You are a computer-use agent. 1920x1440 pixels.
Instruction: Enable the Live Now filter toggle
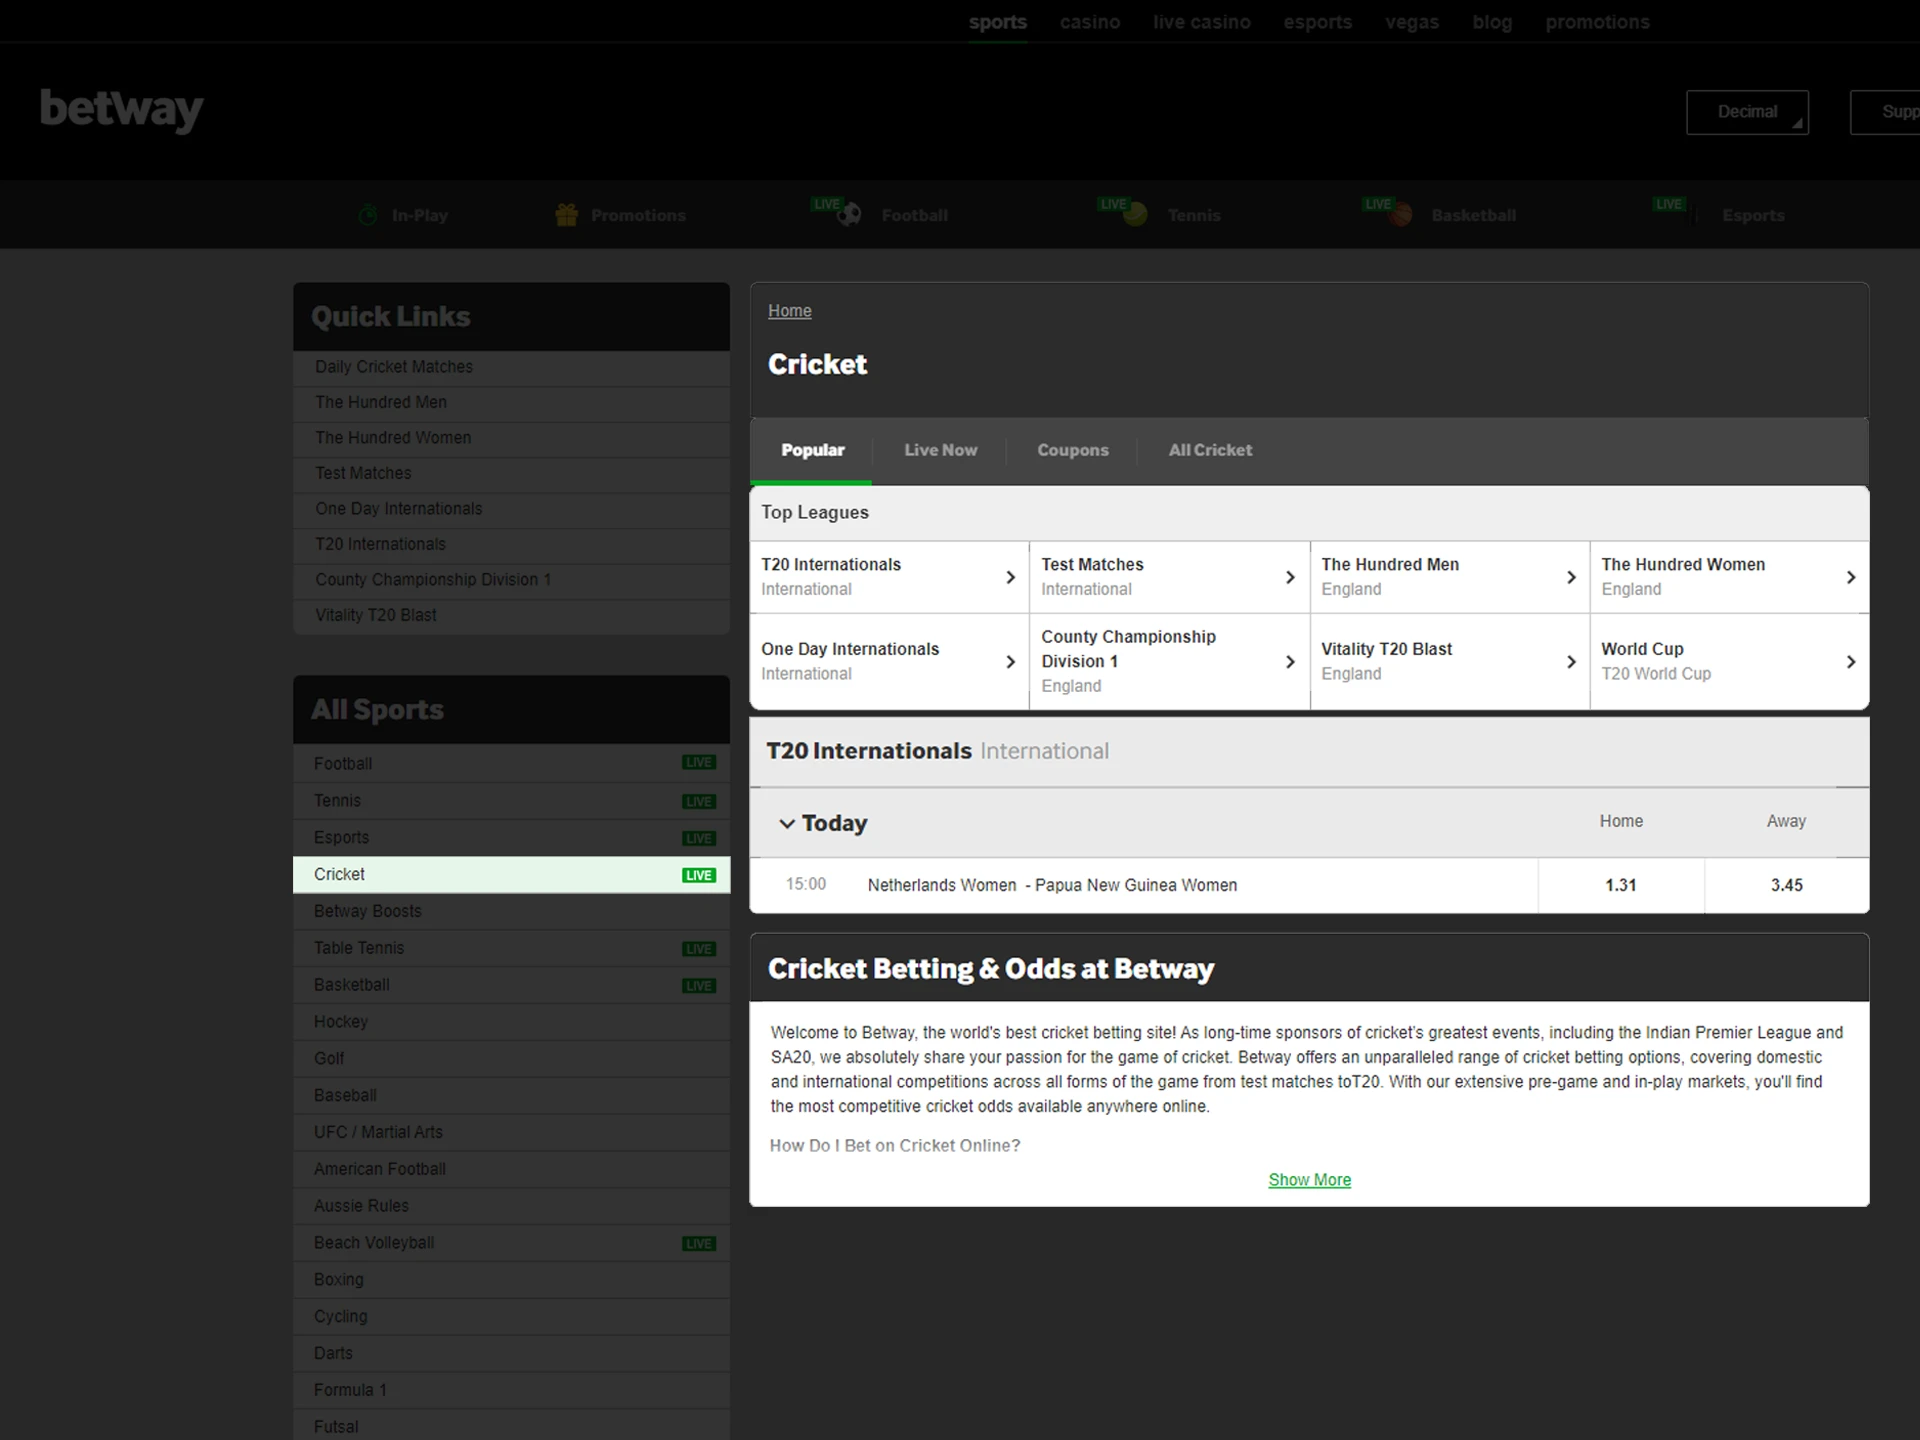940,449
